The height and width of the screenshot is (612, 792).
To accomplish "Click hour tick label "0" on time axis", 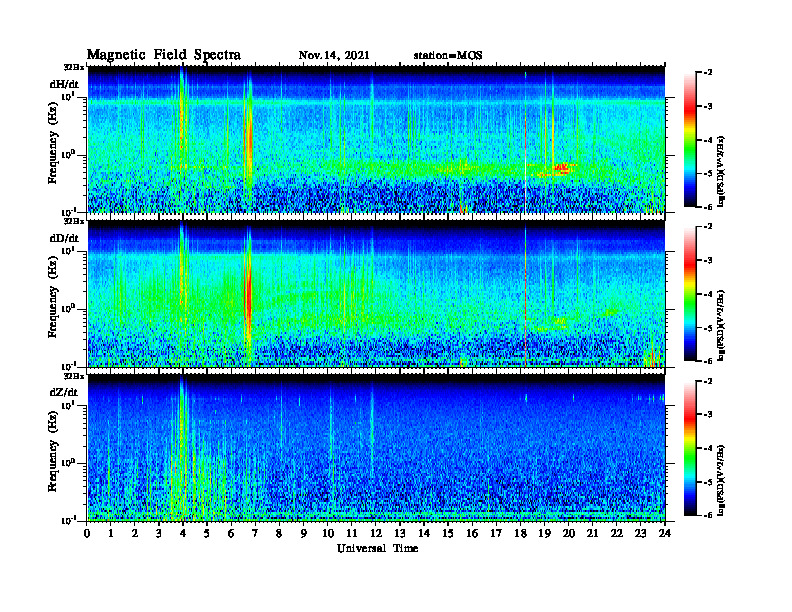I will coord(87,533).
